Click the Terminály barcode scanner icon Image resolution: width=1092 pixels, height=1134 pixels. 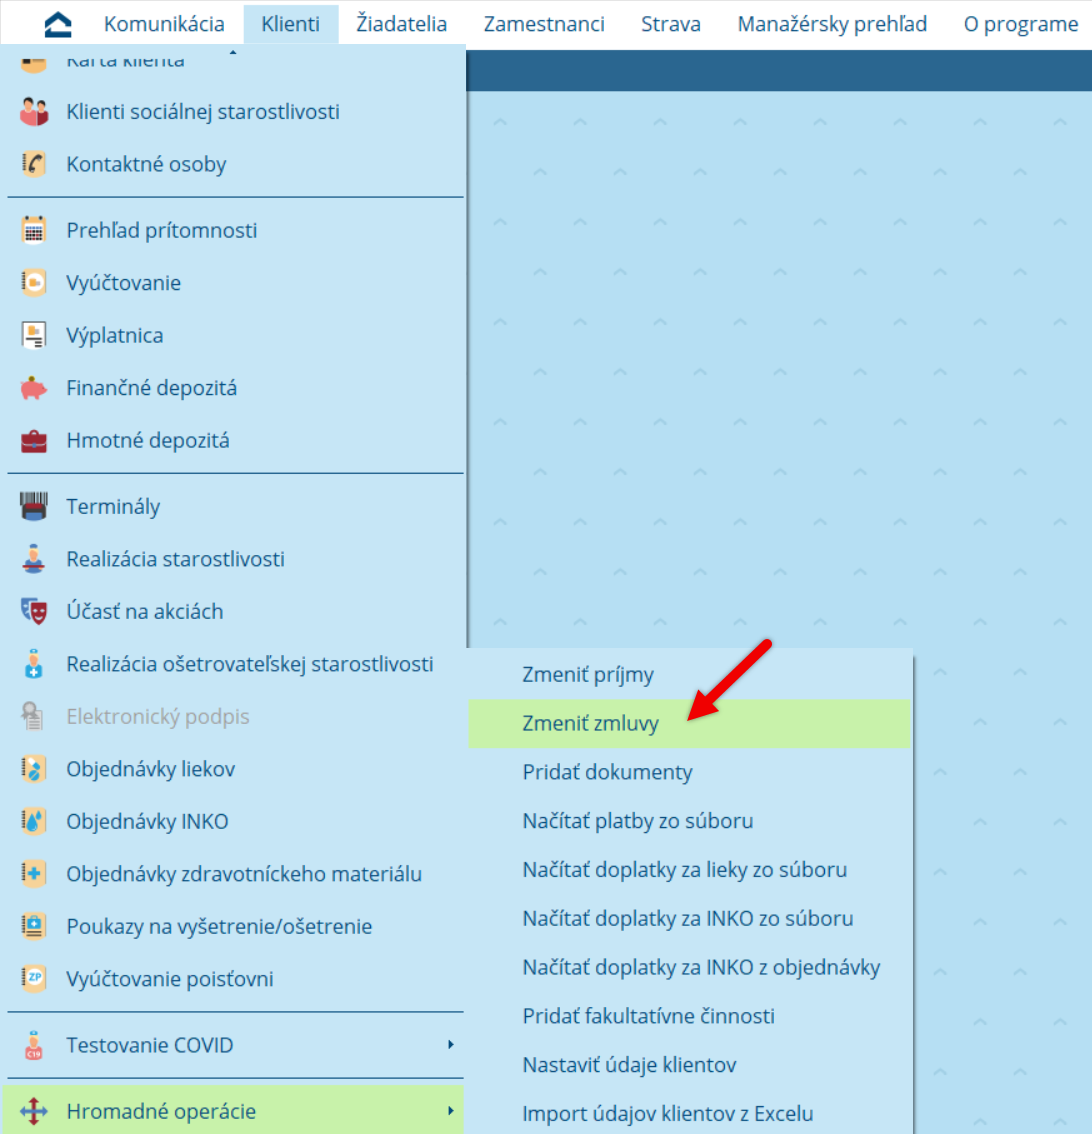[x=34, y=506]
